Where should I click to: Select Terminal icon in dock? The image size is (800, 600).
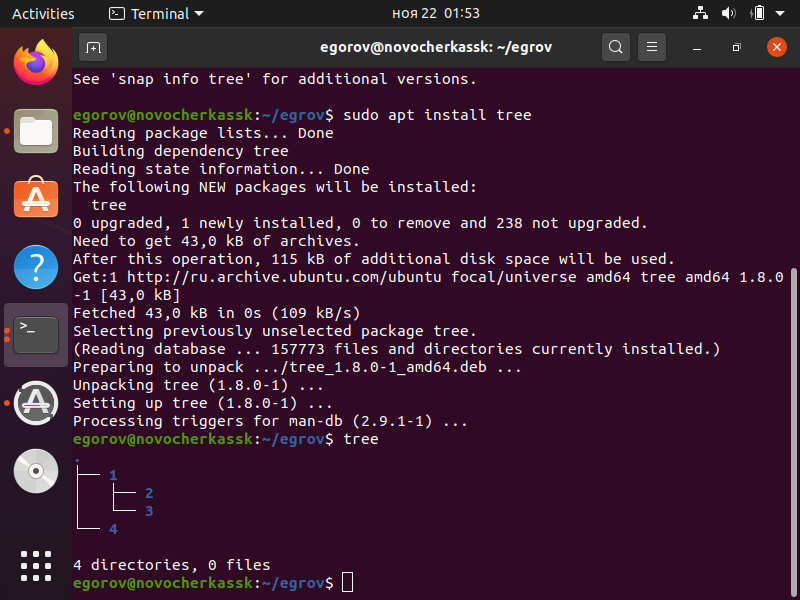coord(36,334)
